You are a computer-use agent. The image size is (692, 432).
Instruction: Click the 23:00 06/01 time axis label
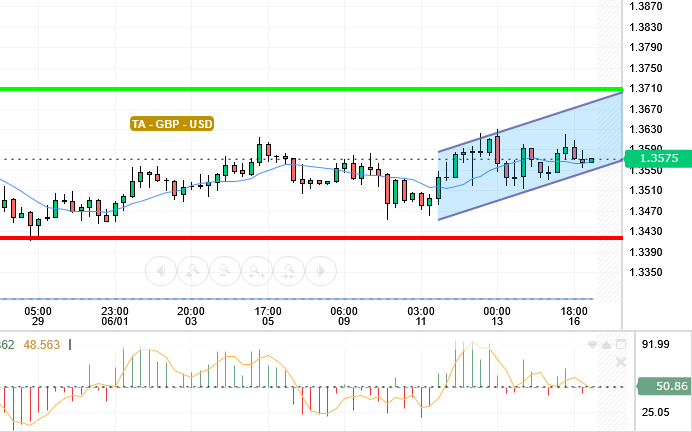tap(115, 316)
